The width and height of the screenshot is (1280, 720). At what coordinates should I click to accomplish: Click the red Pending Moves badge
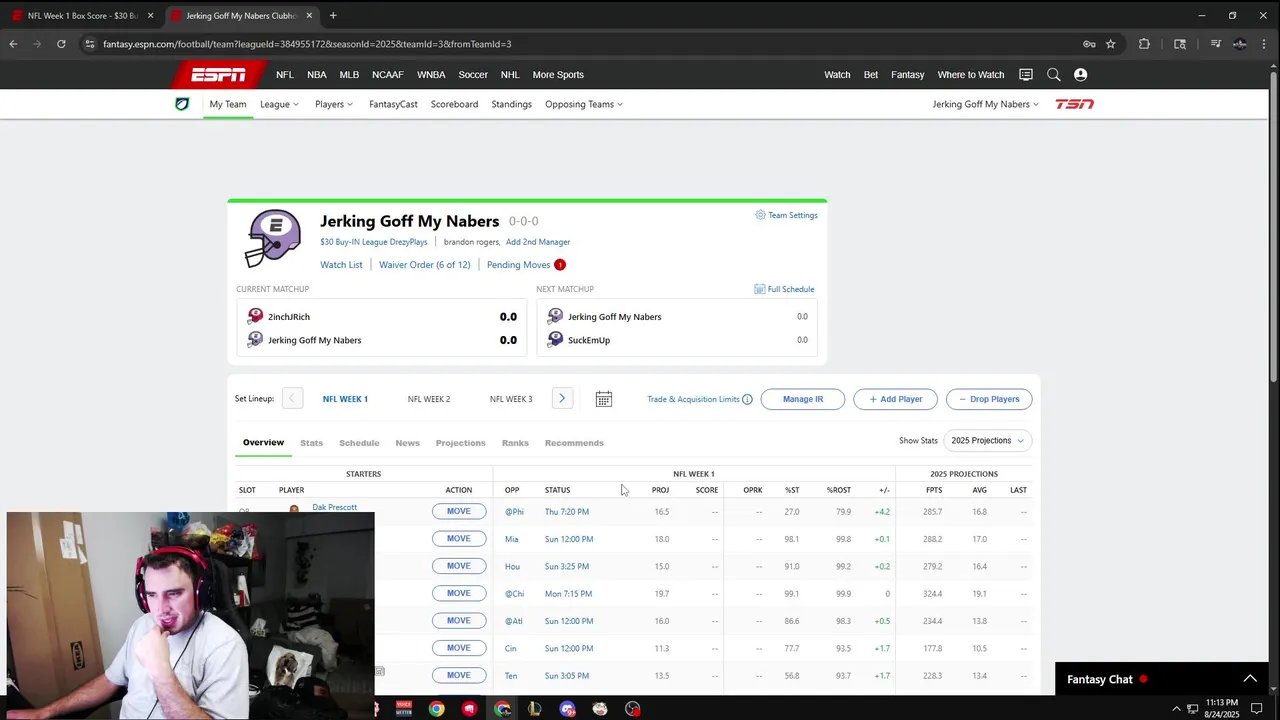(560, 265)
